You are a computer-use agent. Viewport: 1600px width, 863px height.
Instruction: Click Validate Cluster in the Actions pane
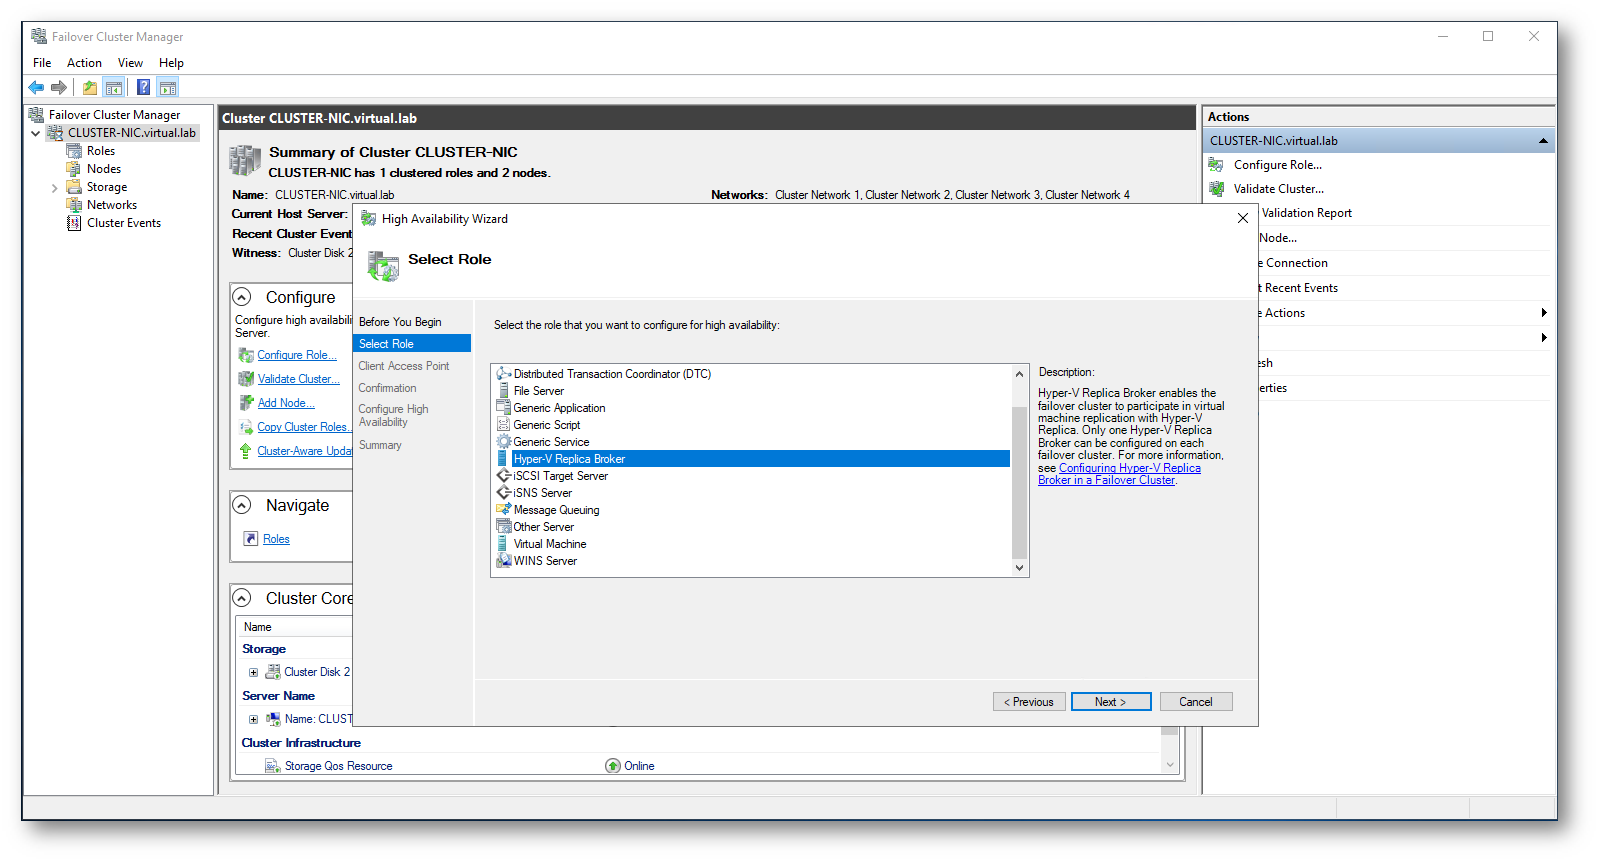tap(1278, 189)
